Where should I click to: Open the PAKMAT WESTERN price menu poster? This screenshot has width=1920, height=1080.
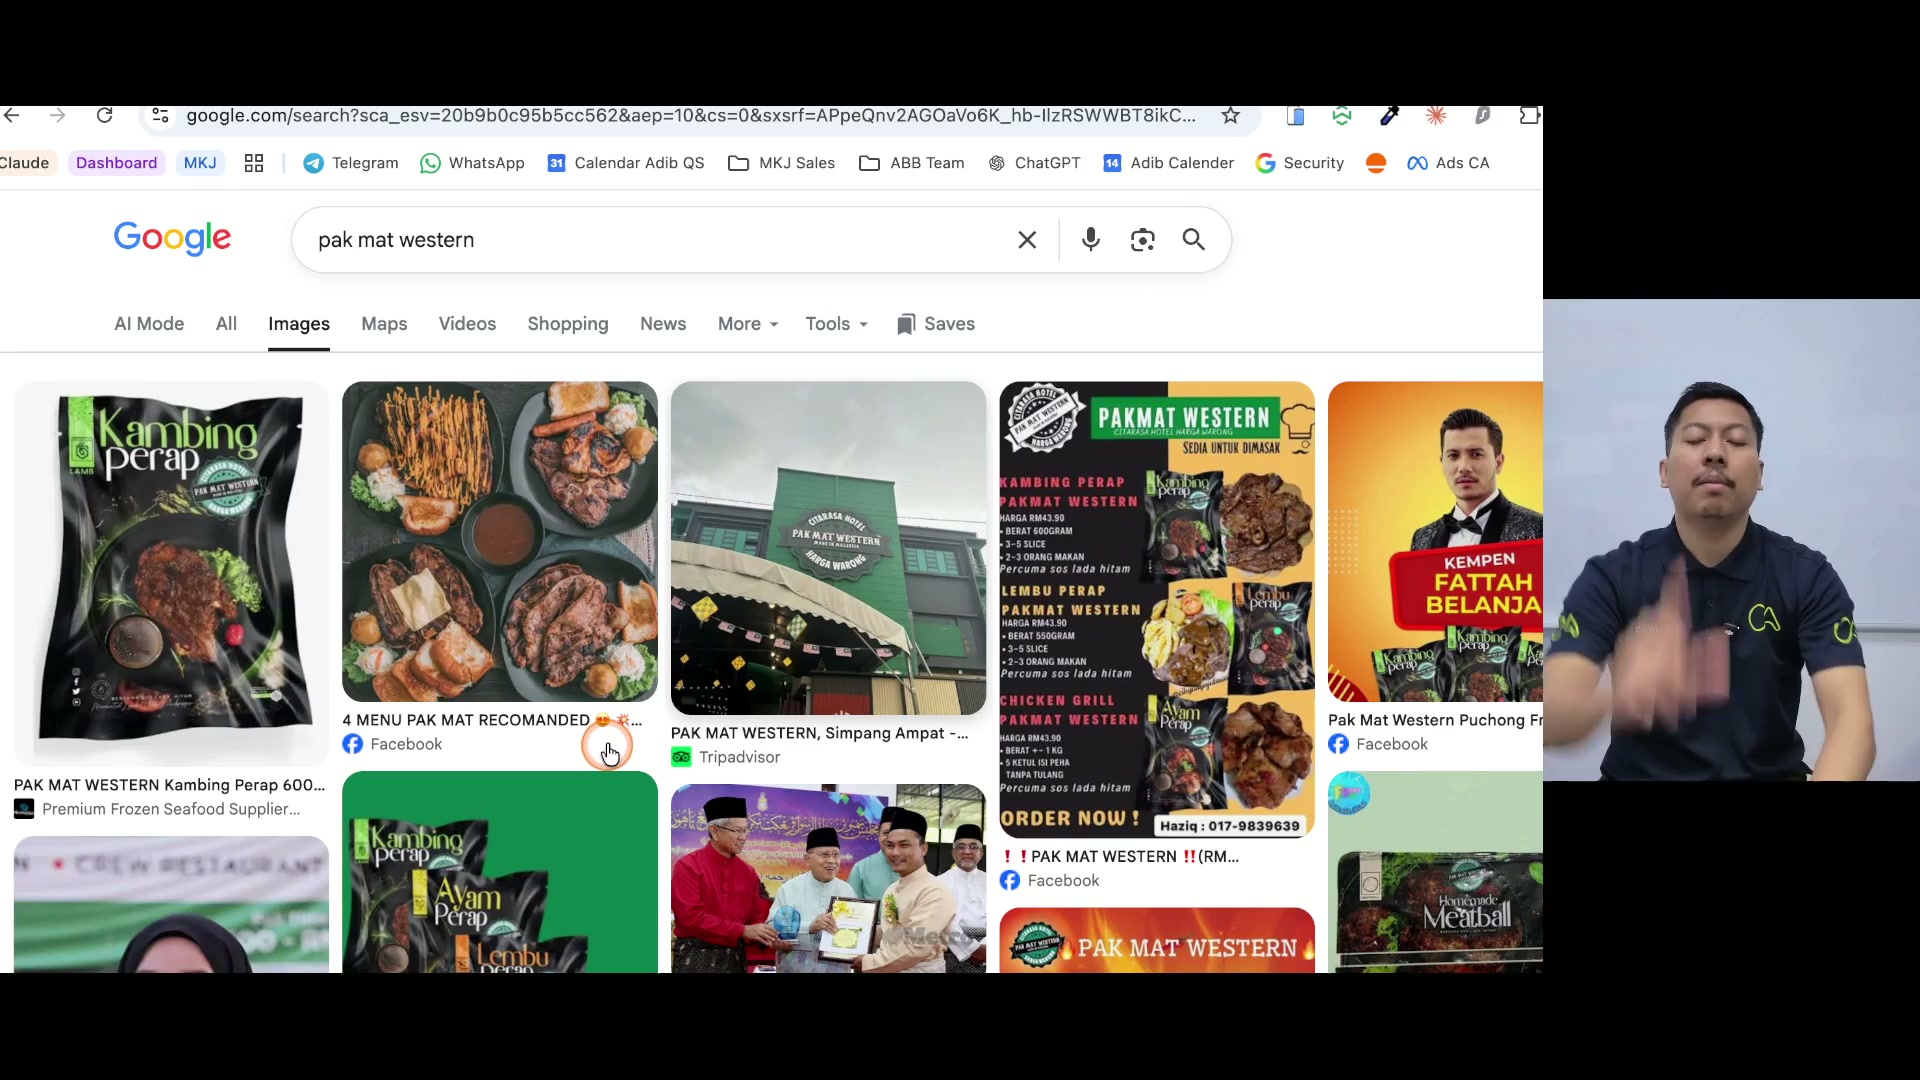1157,610
